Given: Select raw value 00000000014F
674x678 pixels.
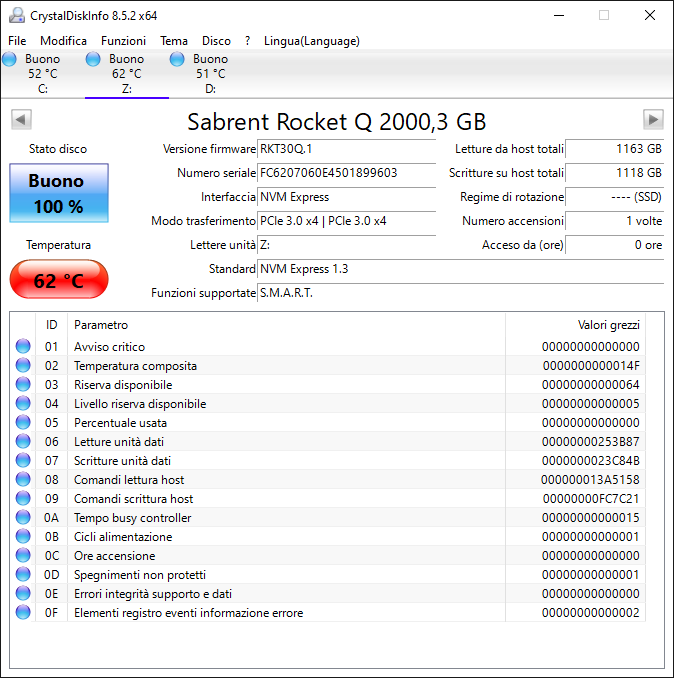Looking at the screenshot, I should (x=591, y=366).
